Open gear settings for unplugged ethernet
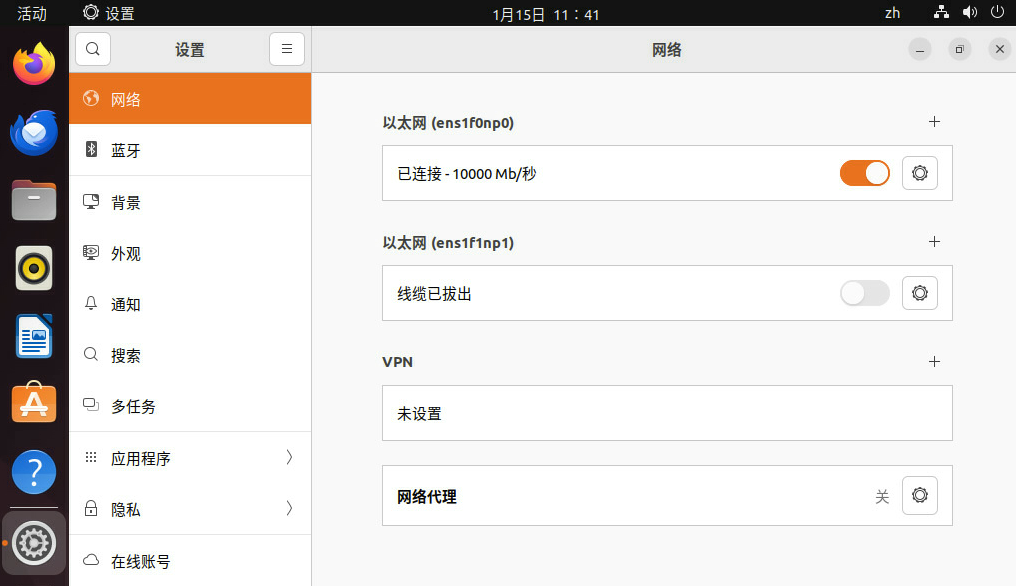This screenshot has width=1016, height=586. pyautogui.click(x=920, y=293)
